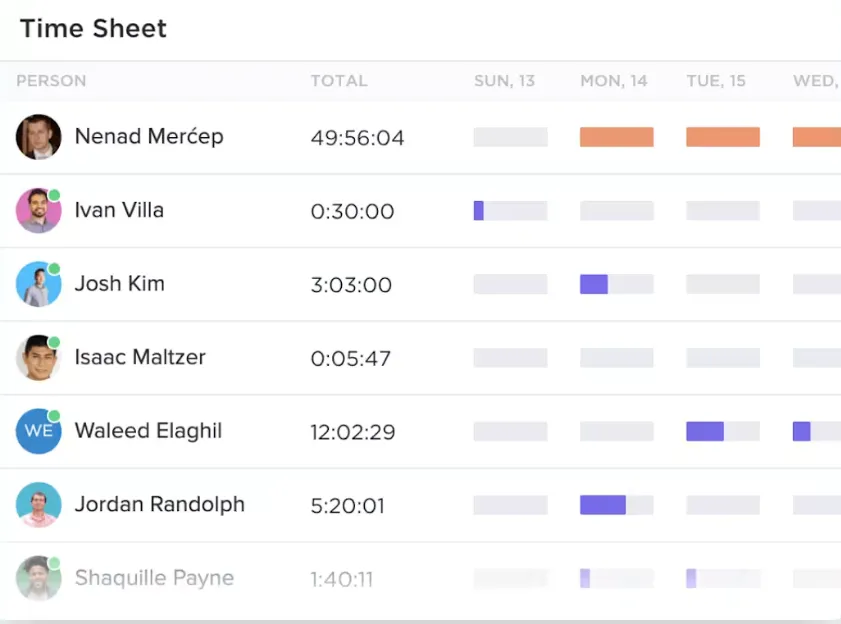Click Josh Kim's total 3:03:00
The height and width of the screenshot is (624, 841).
[x=351, y=285]
